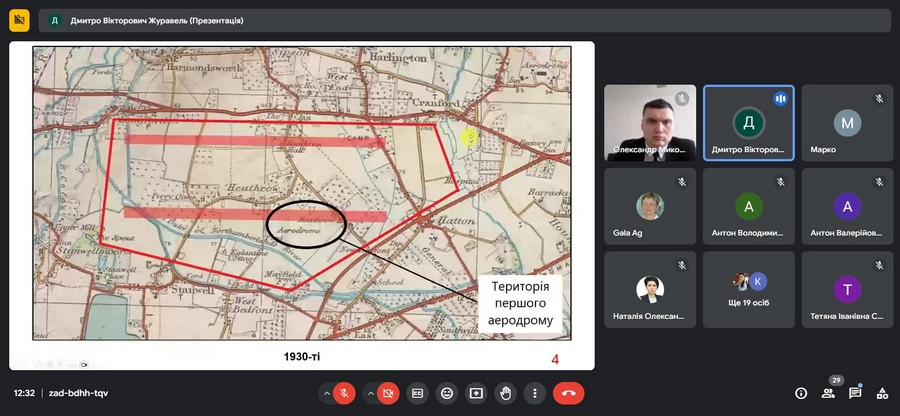Click the Present now screen share icon

point(477,393)
